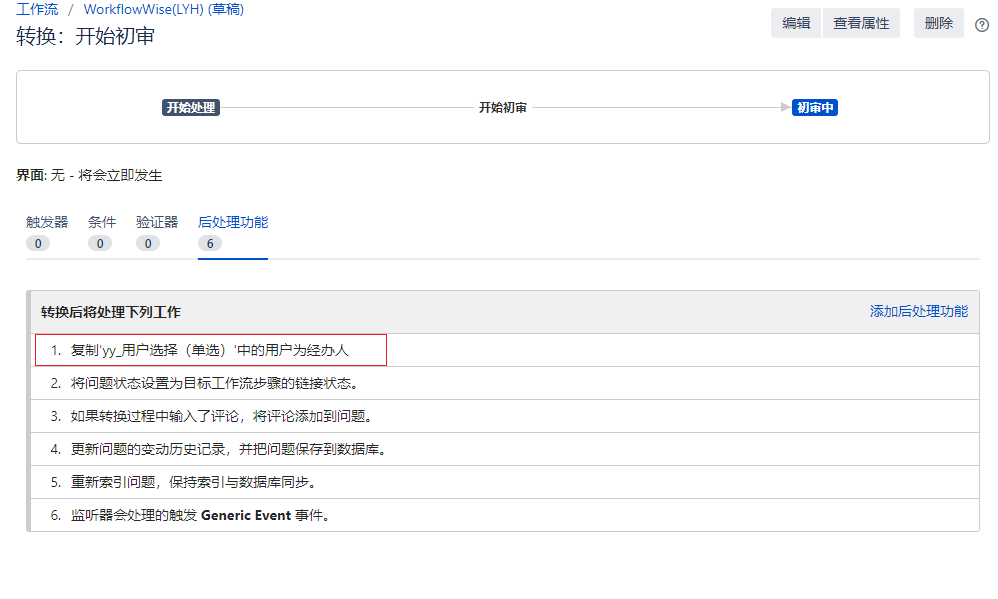Switch to the 条件 tab
Screen dimensions: 998x599
[x=102, y=222]
